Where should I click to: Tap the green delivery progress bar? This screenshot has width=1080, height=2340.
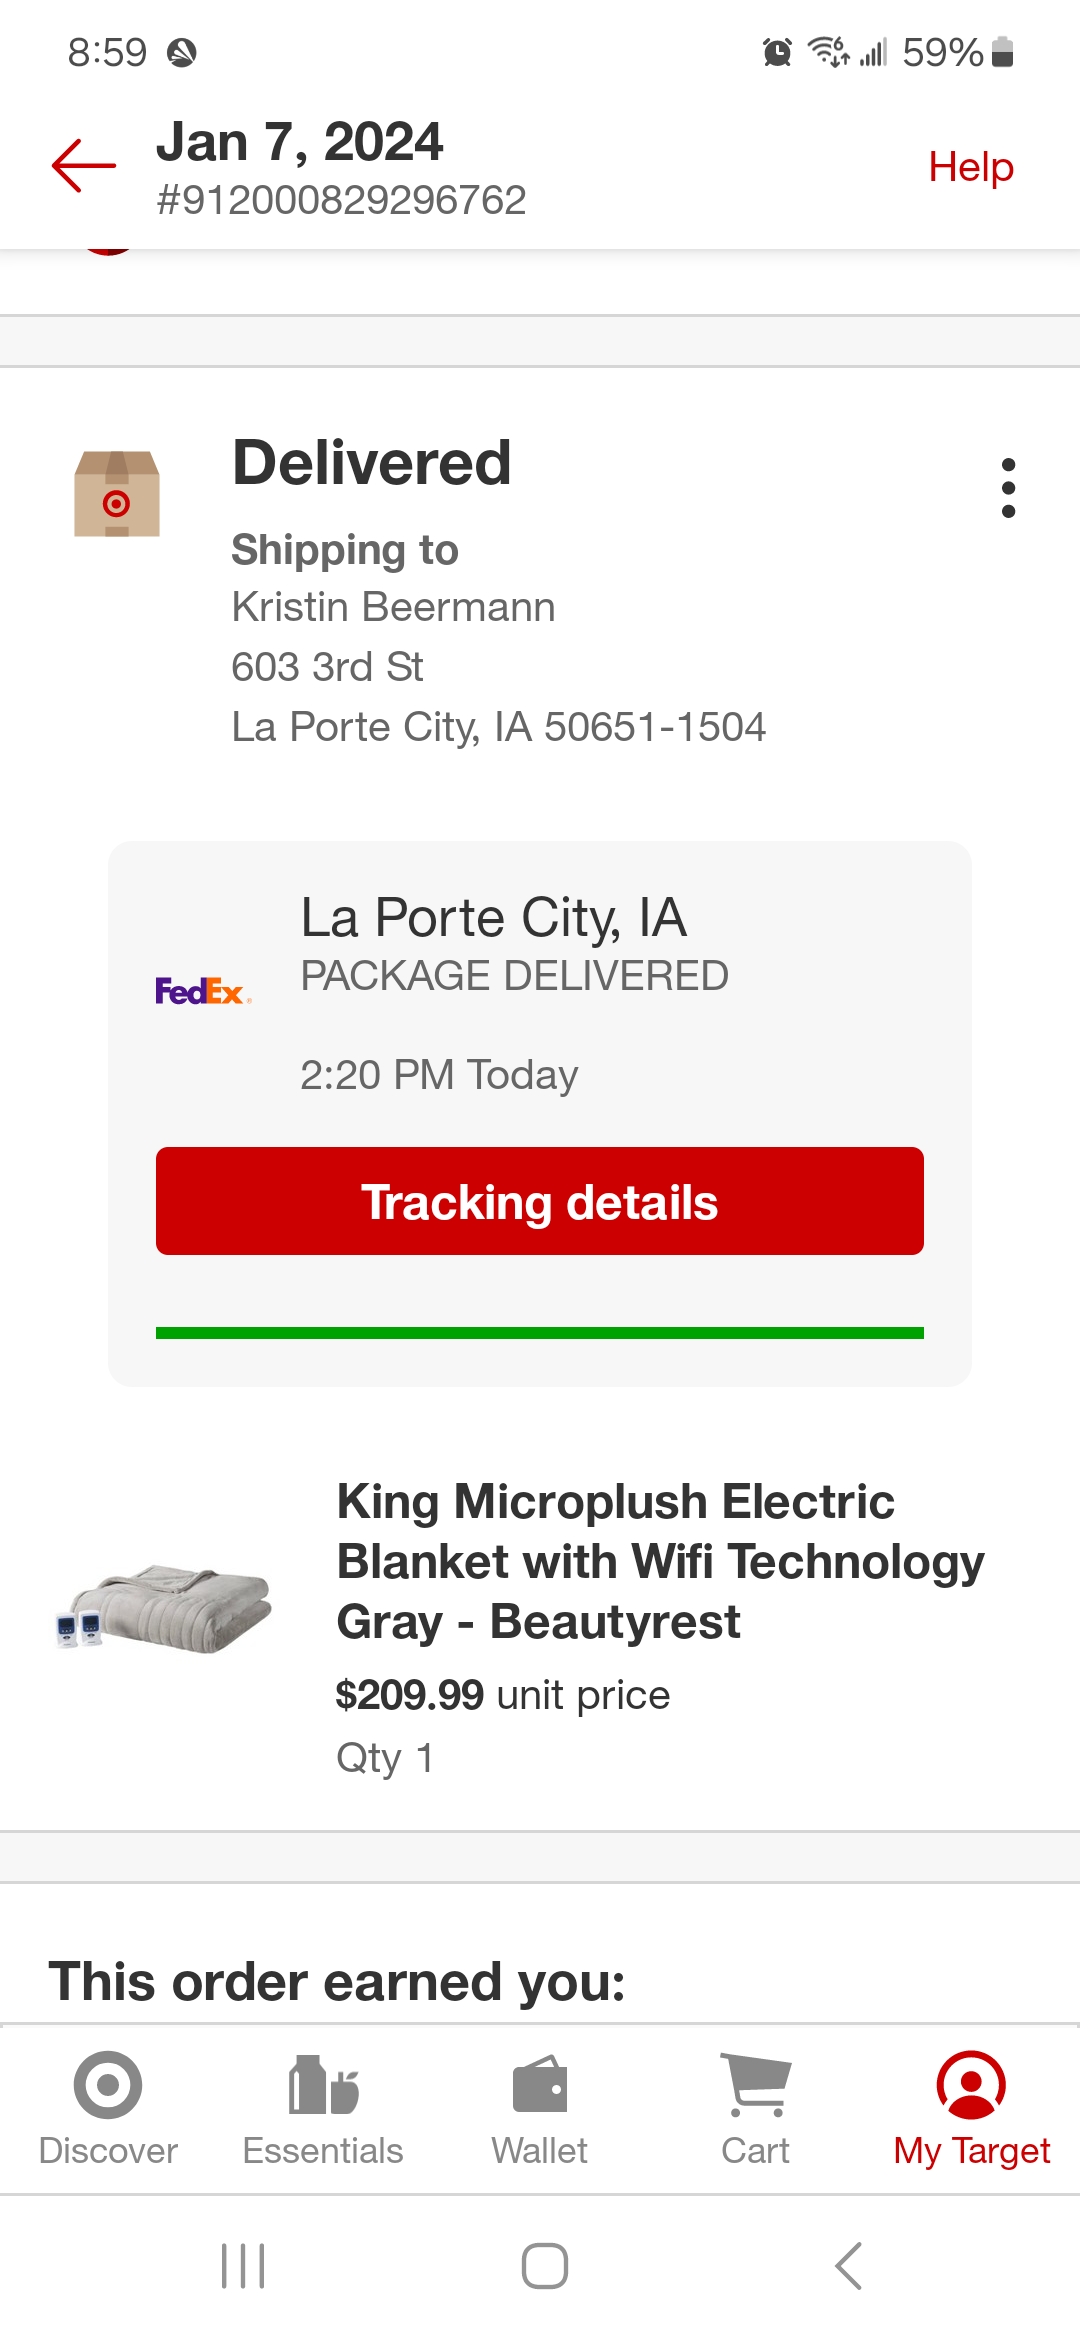pyautogui.click(x=540, y=1333)
